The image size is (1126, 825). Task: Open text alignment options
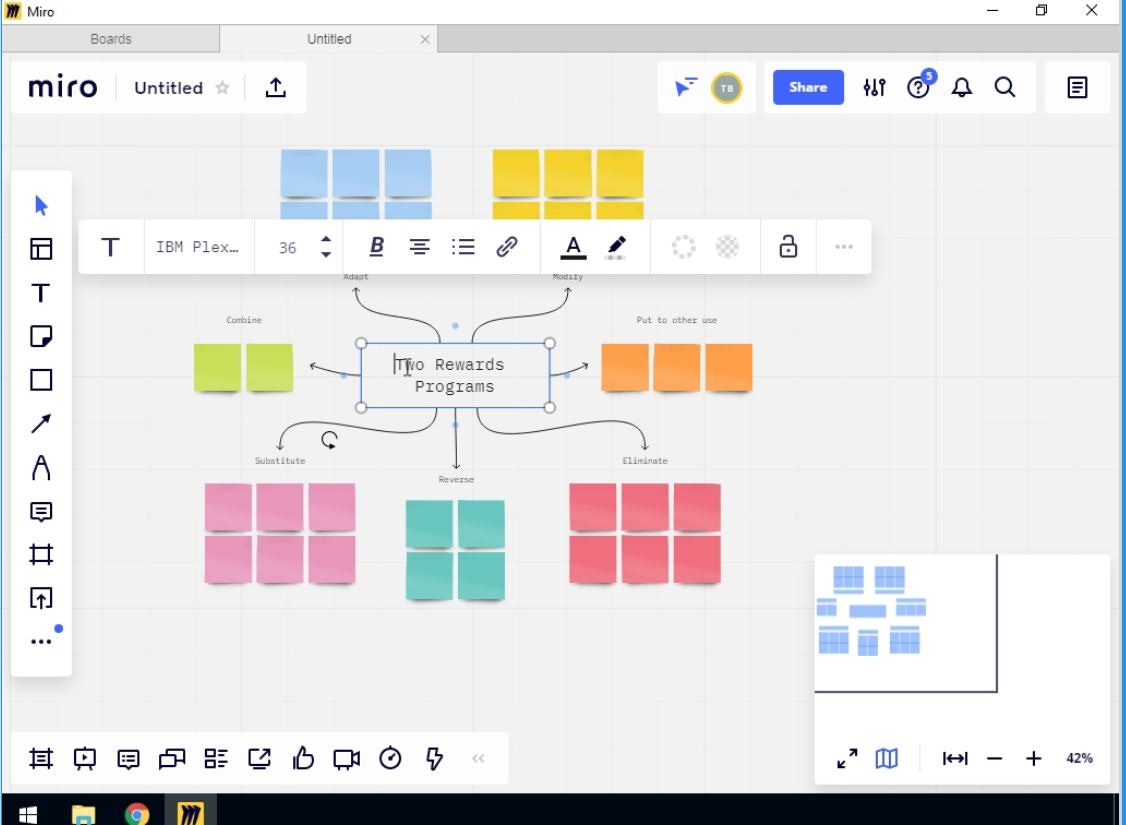[x=419, y=247]
